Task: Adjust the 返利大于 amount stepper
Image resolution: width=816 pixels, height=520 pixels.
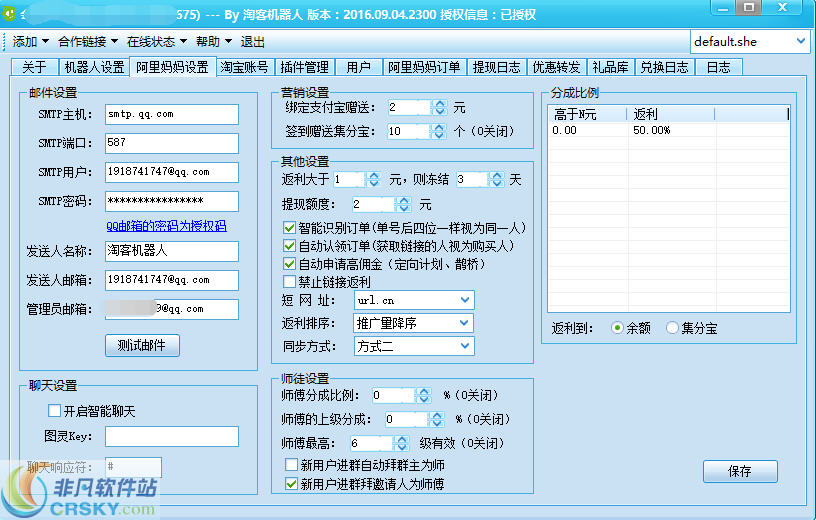Action: coord(373,180)
